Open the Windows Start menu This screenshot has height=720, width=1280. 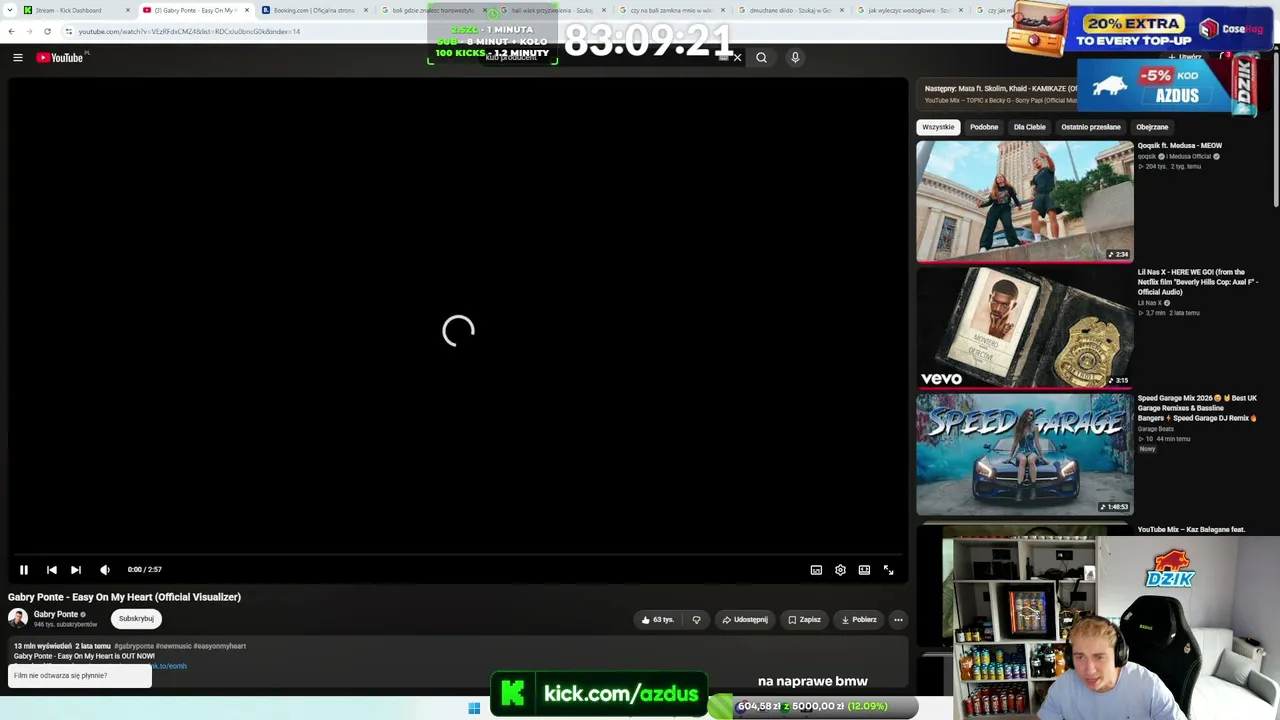point(474,708)
